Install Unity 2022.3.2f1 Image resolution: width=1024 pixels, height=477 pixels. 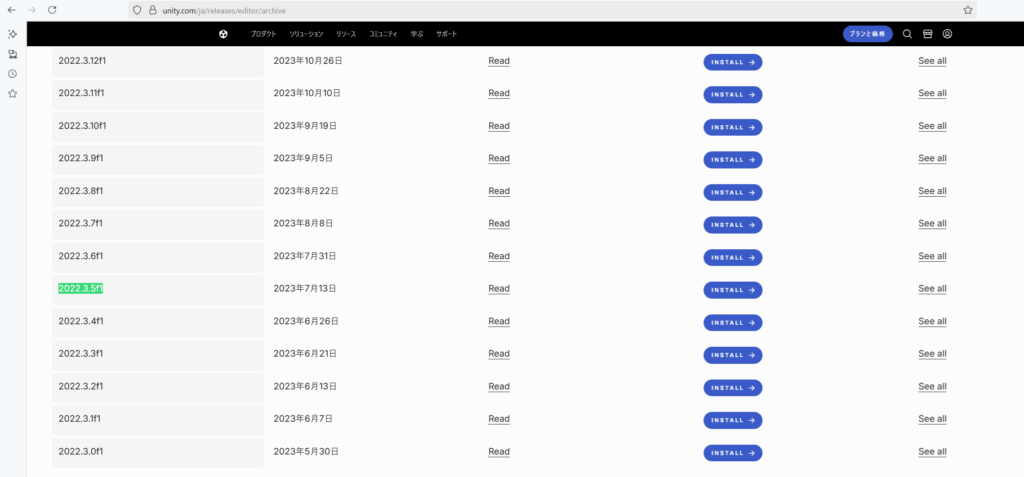(733, 387)
